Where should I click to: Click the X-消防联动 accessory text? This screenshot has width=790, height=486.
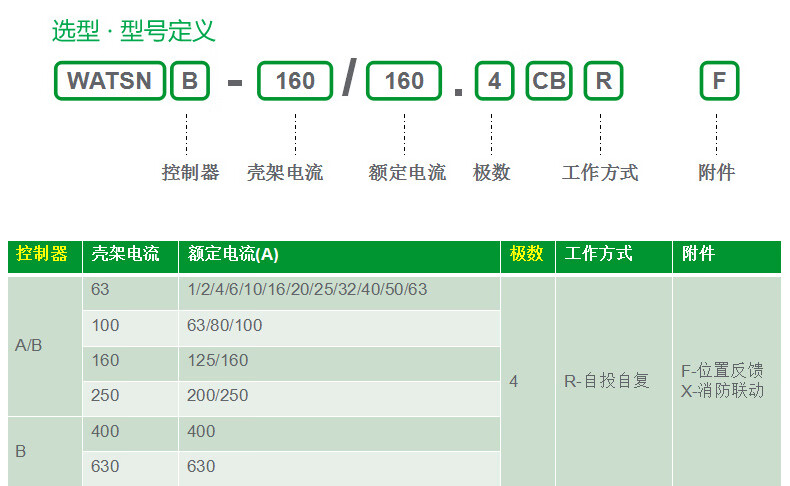click(x=722, y=391)
